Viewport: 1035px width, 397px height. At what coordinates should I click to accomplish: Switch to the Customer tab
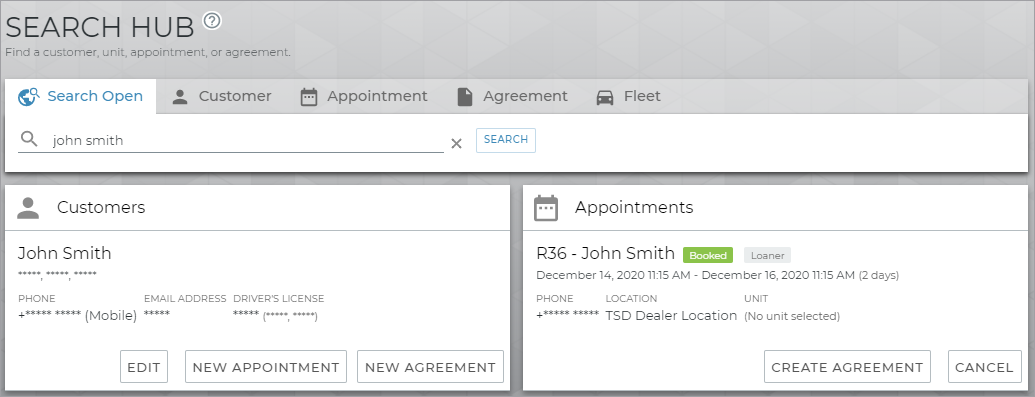pyautogui.click(x=222, y=96)
